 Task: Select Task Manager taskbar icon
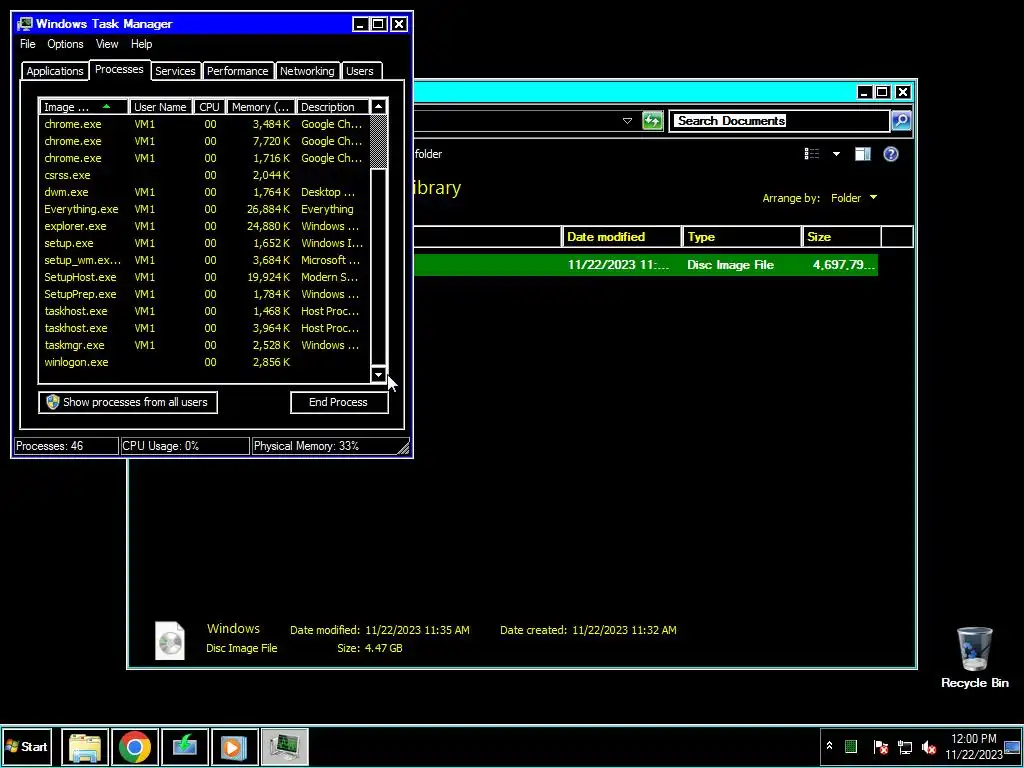285,746
